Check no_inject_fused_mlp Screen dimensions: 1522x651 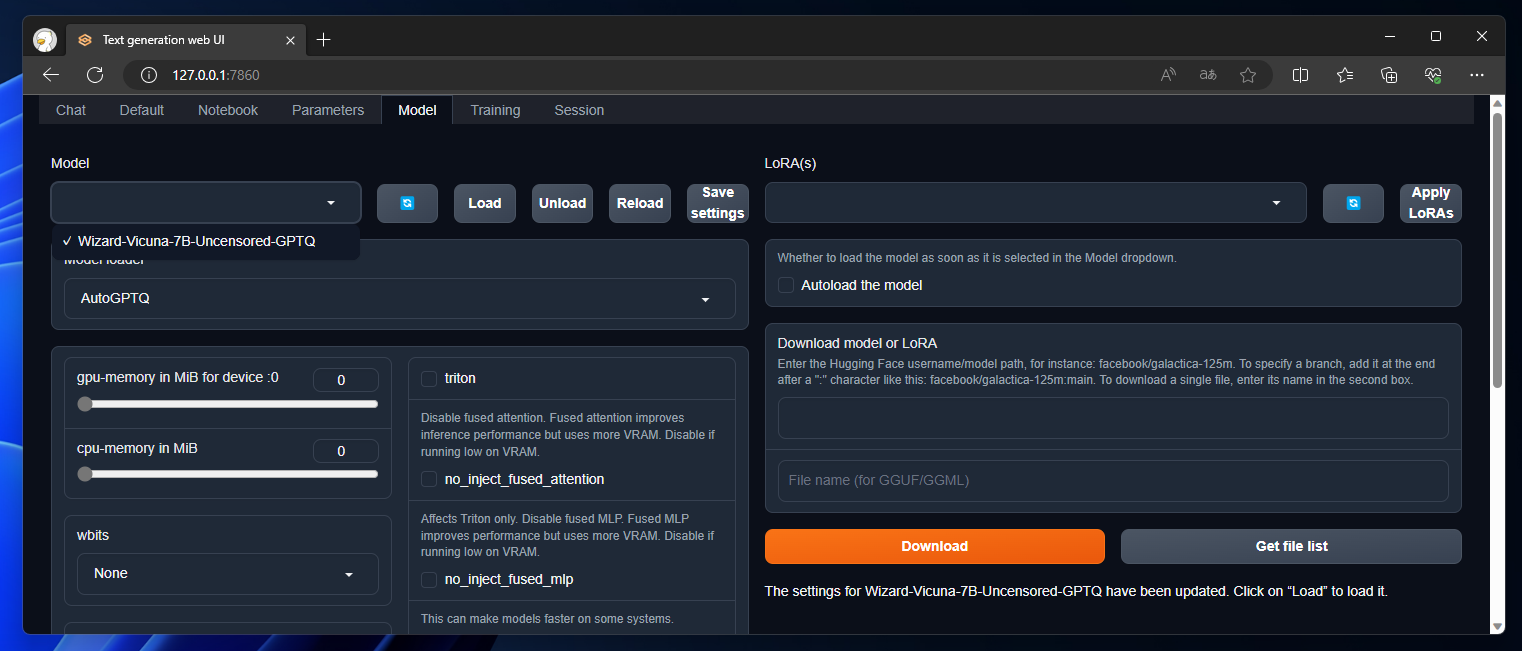429,579
